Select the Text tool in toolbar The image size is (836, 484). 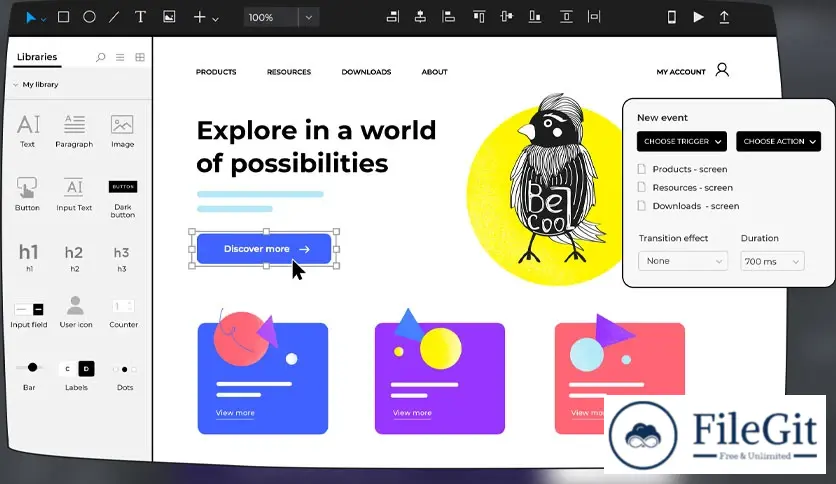140,17
